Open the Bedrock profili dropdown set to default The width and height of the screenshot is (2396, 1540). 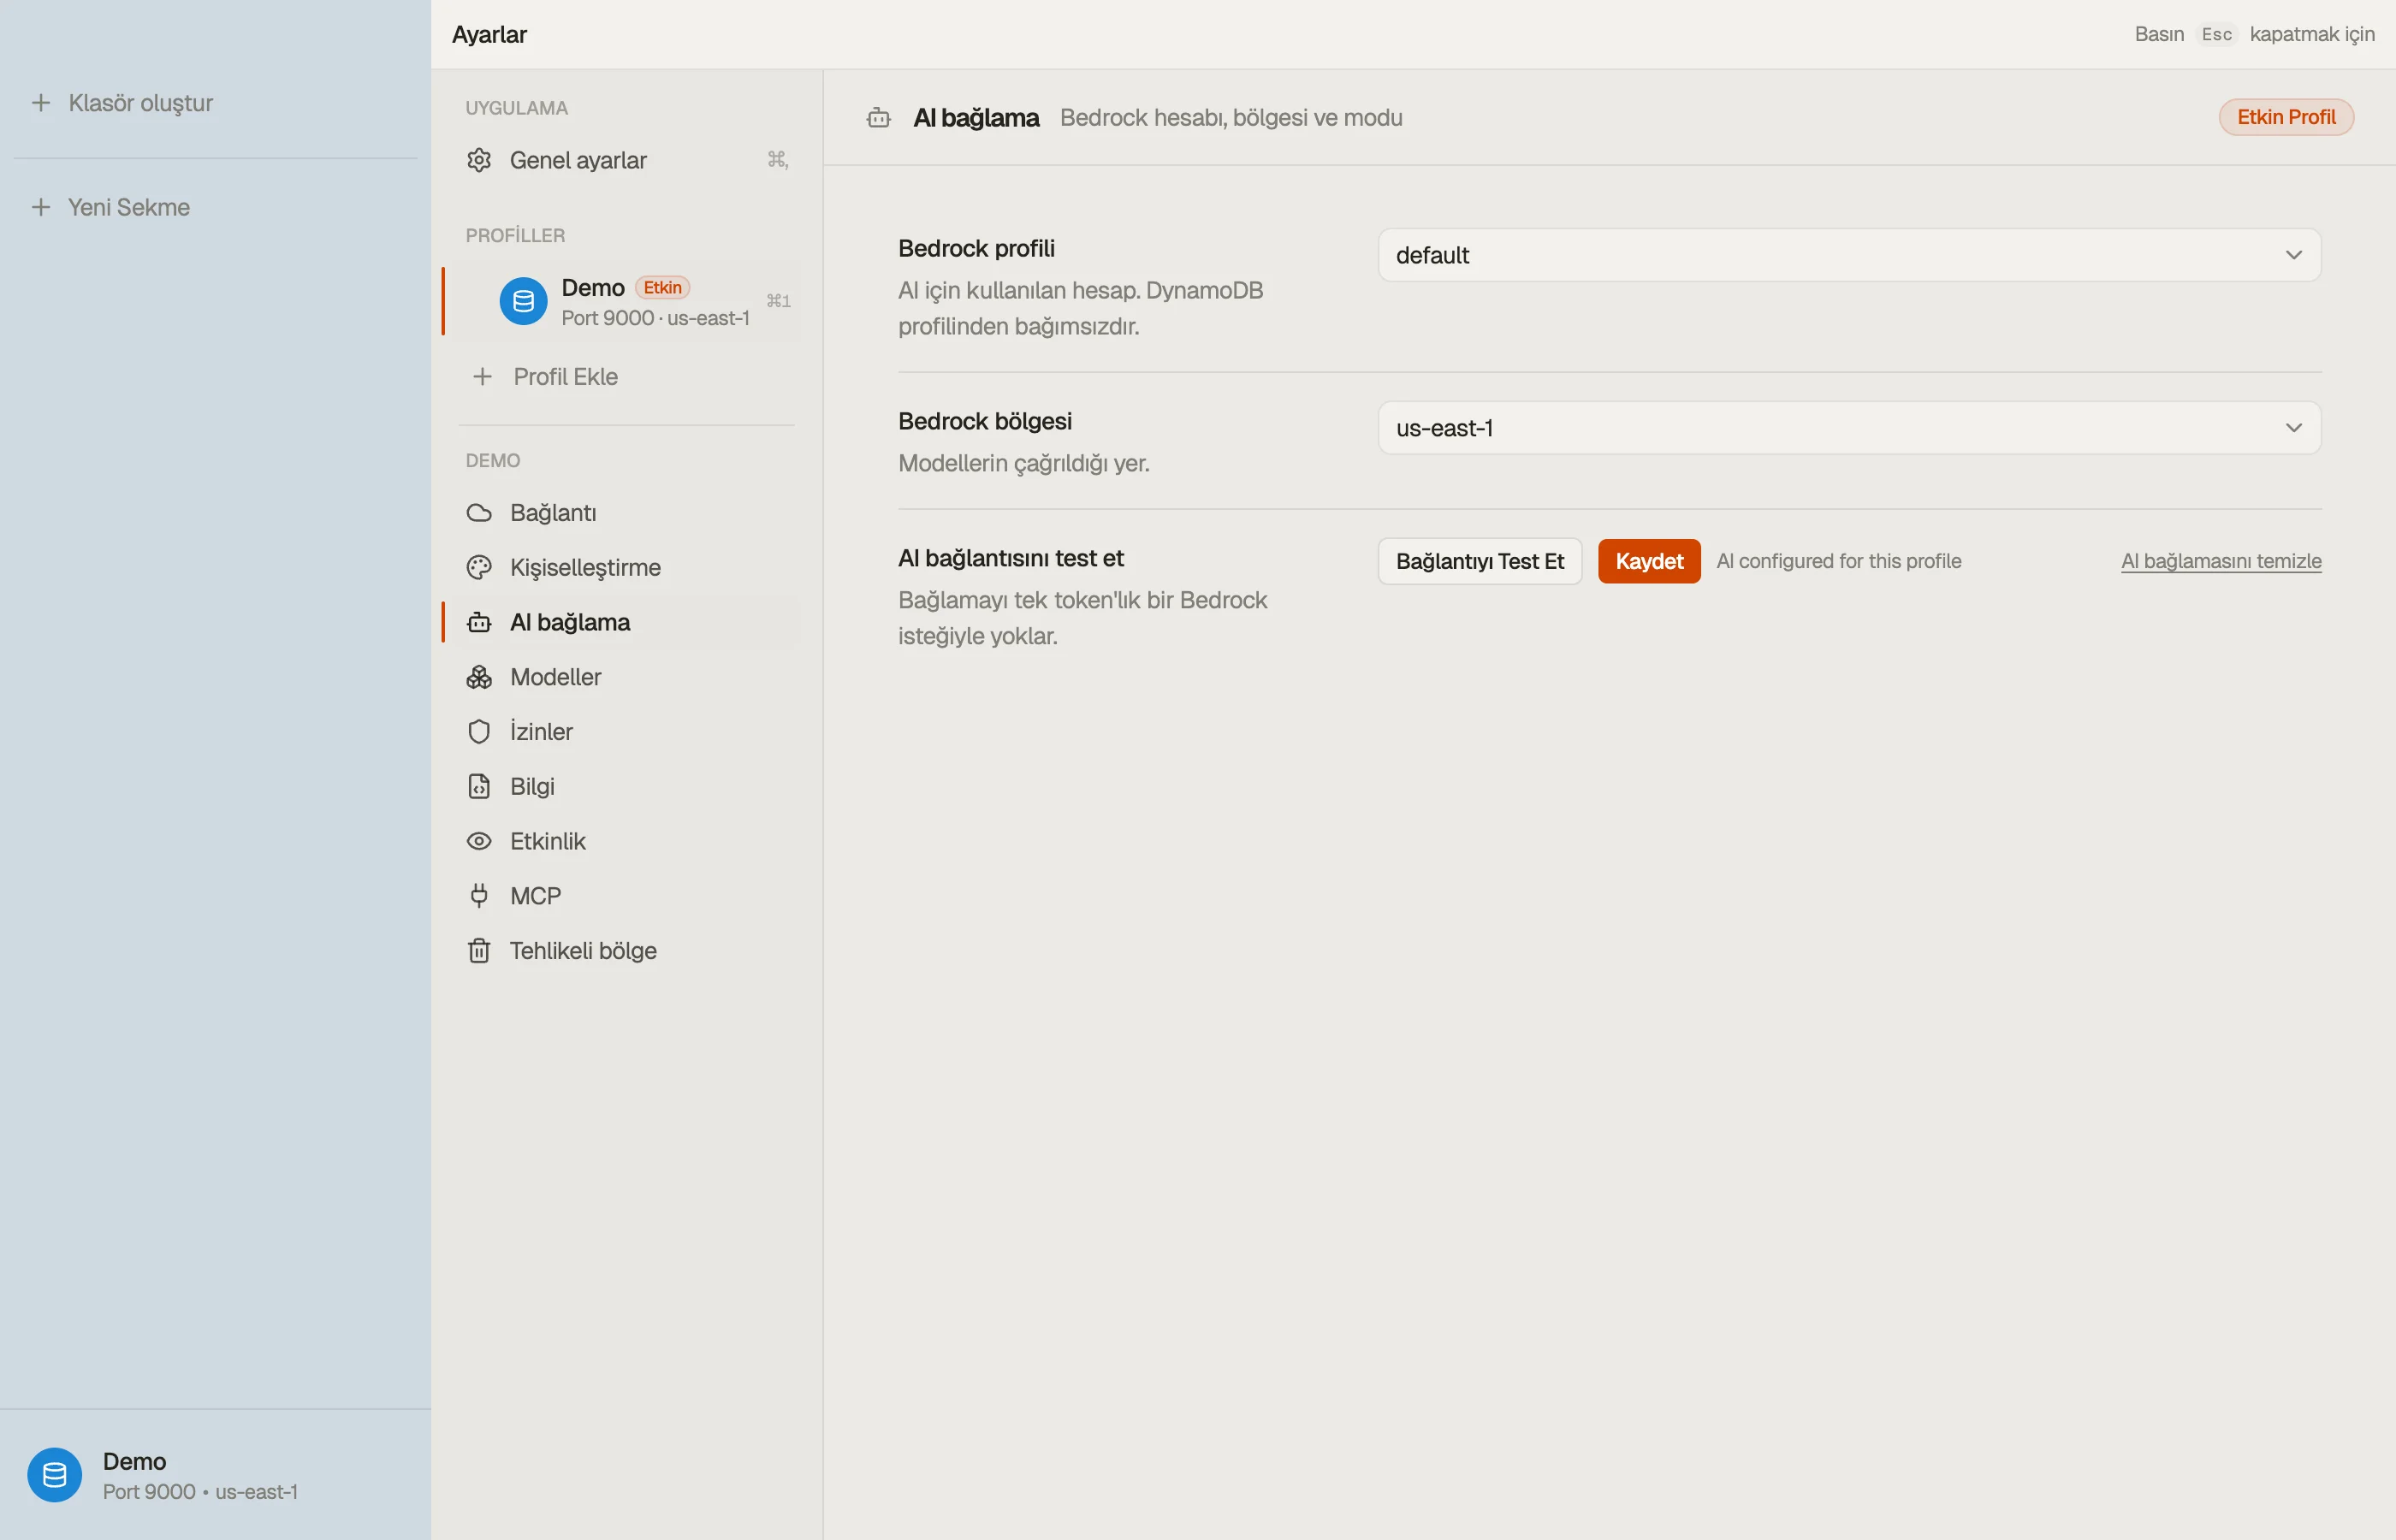[1849, 255]
